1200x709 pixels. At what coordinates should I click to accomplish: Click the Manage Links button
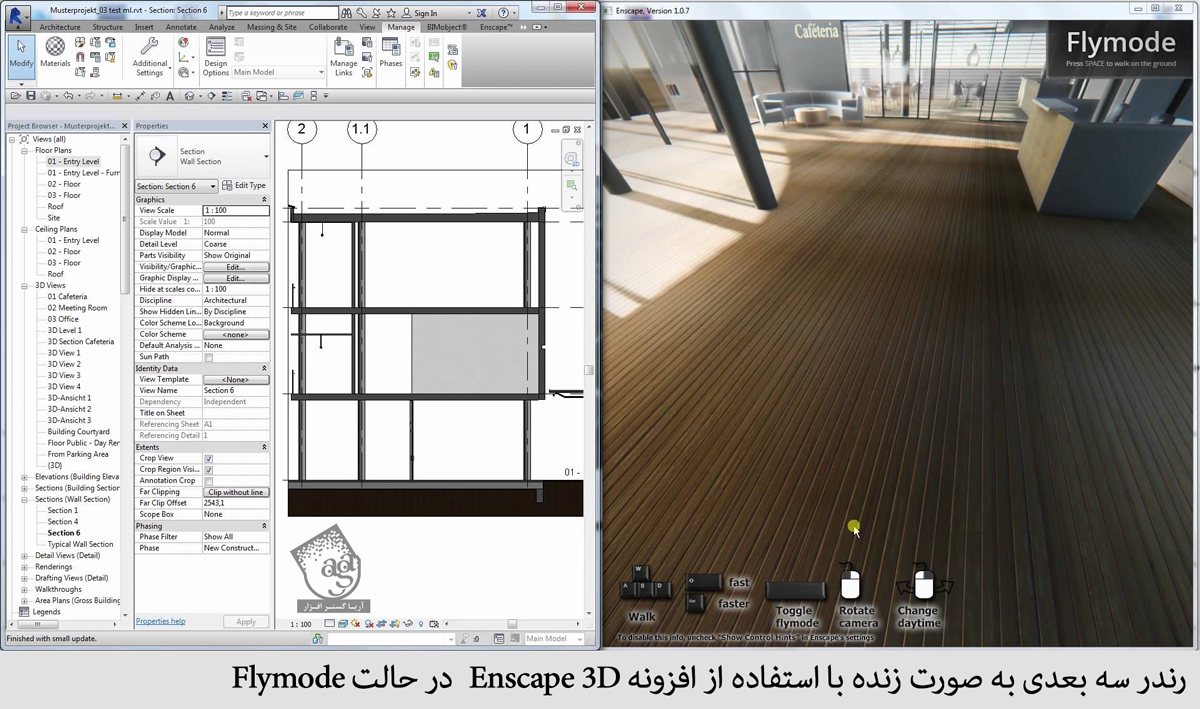344,58
